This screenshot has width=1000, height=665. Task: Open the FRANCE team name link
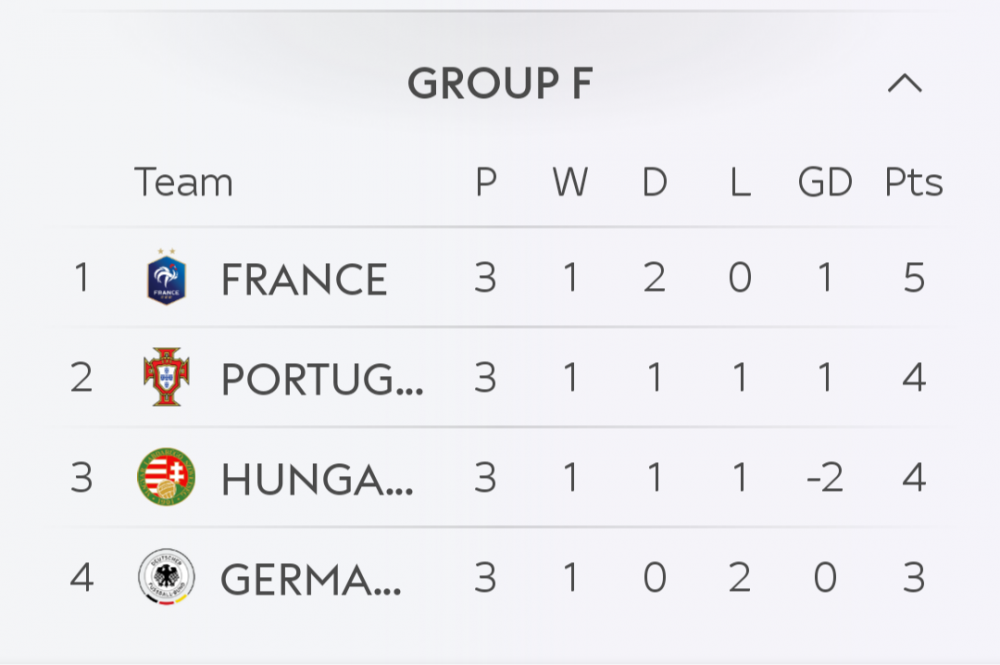[x=304, y=280]
